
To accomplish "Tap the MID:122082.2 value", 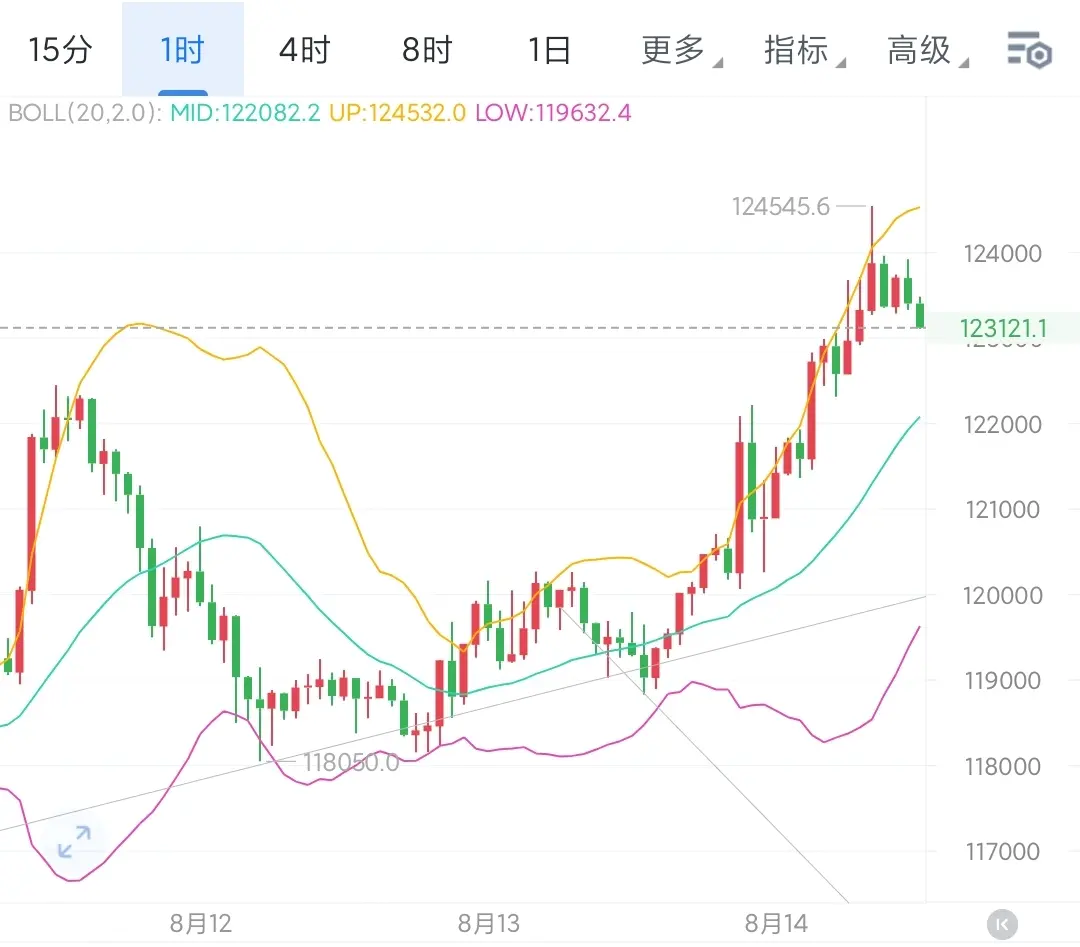I will click(x=245, y=112).
